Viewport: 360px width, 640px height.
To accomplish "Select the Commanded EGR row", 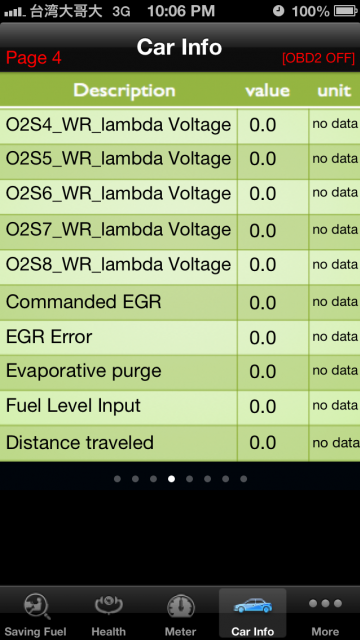I will tap(180, 302).
